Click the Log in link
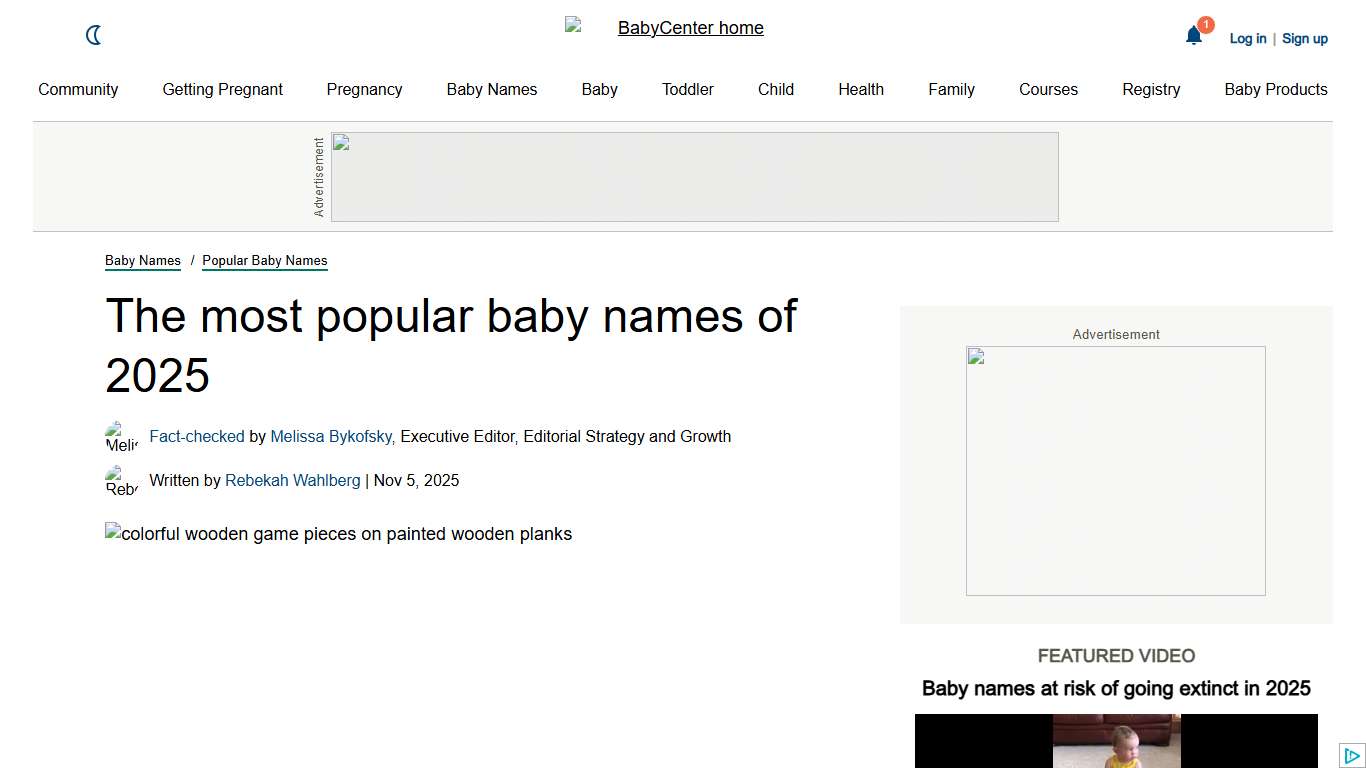1366x768 pixels. 1247,38
